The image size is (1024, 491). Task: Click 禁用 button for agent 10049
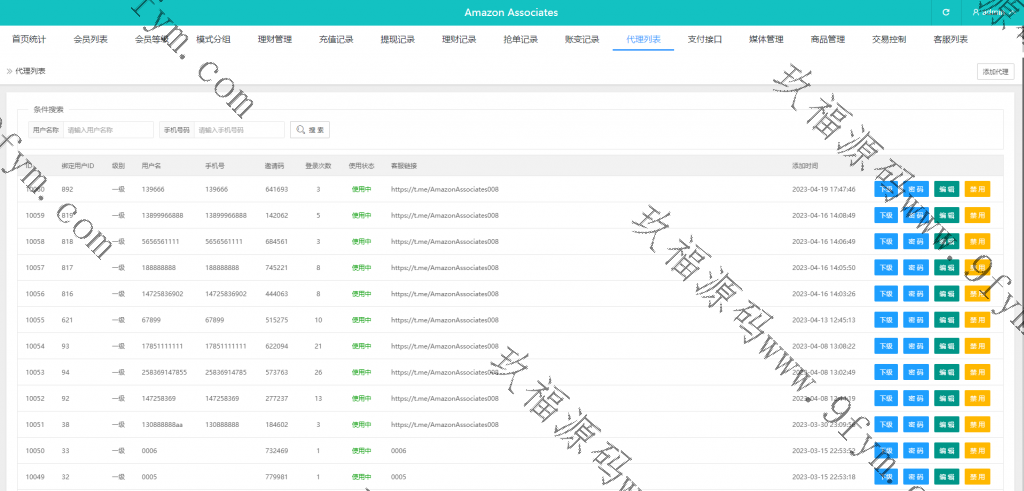click(977, 476)
